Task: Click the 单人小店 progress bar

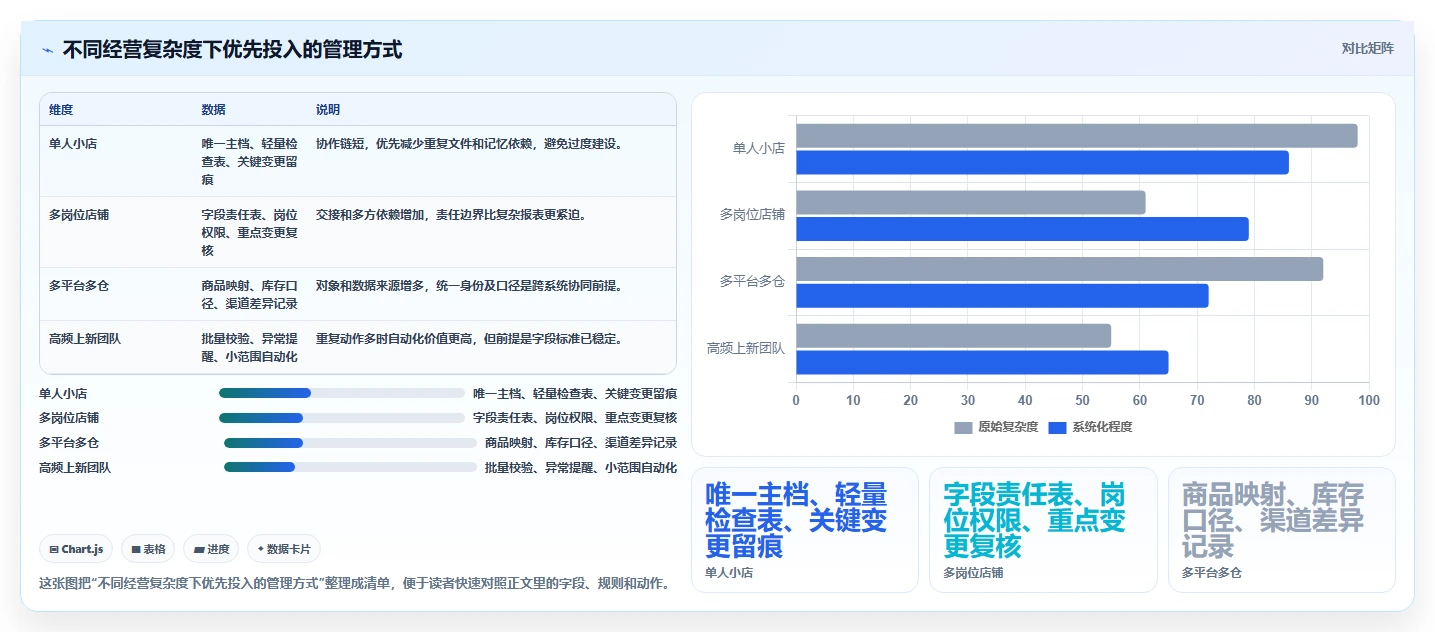Action: pyautogui.click(x=341, y=393)
